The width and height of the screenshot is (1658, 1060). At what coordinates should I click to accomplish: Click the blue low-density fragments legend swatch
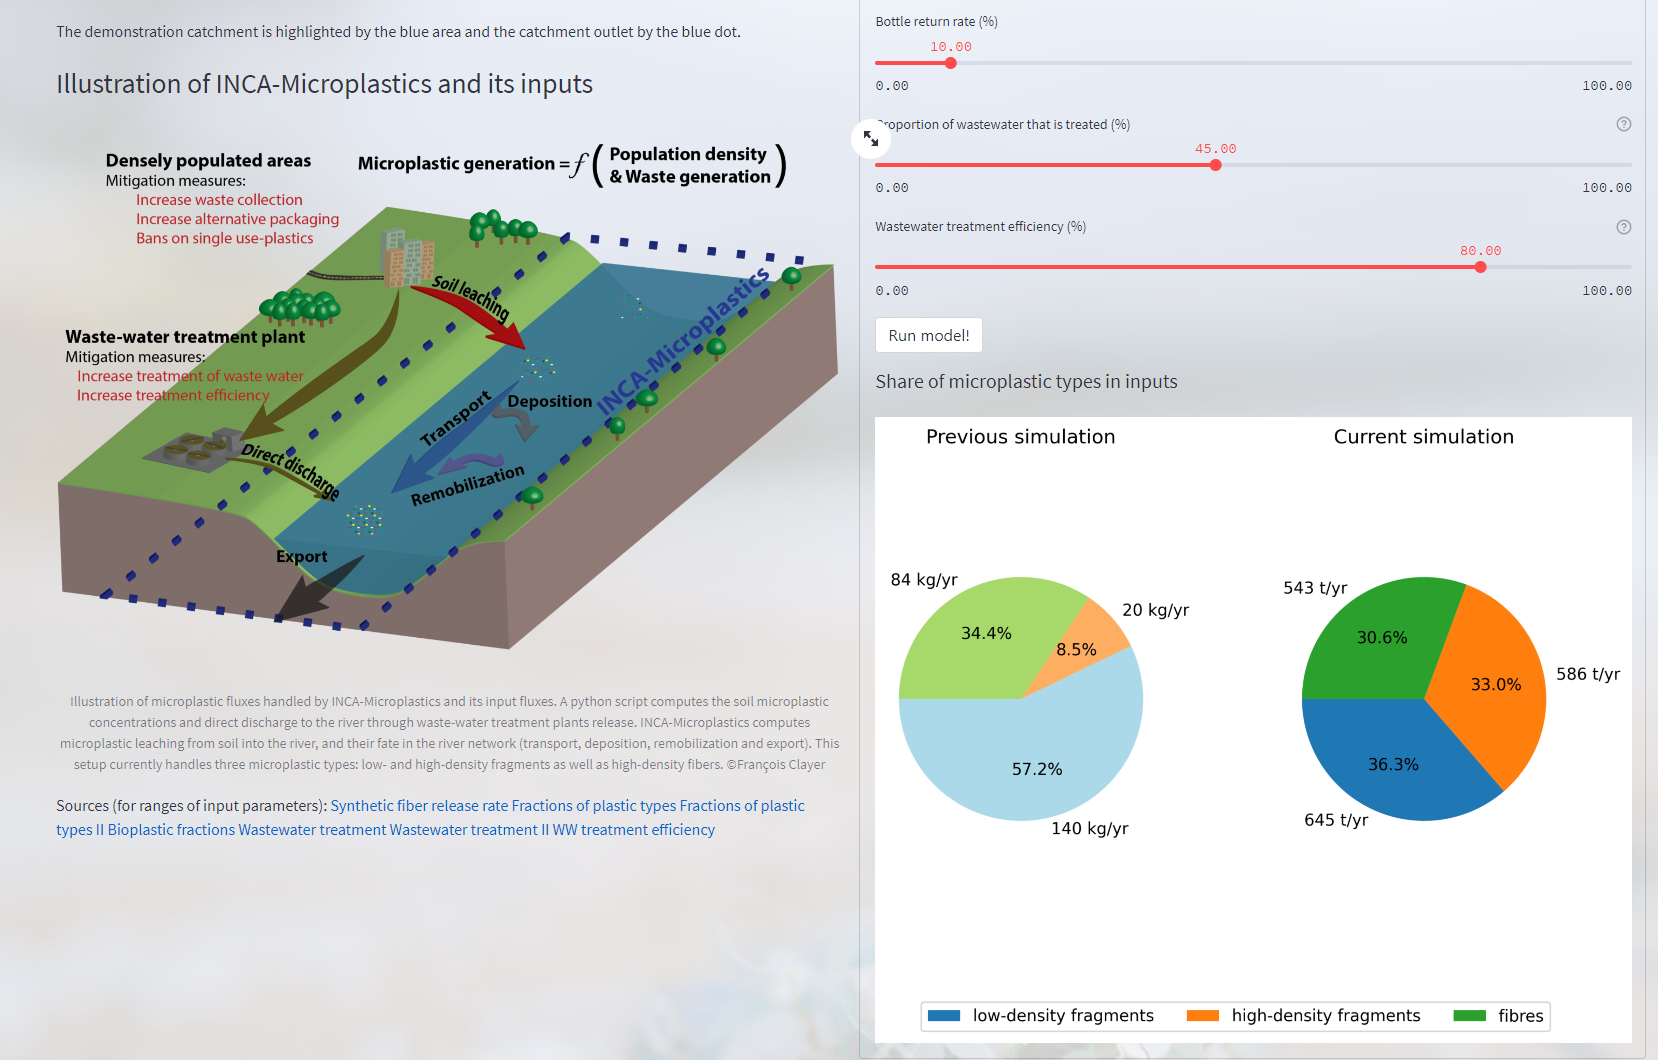point(944,1016)
